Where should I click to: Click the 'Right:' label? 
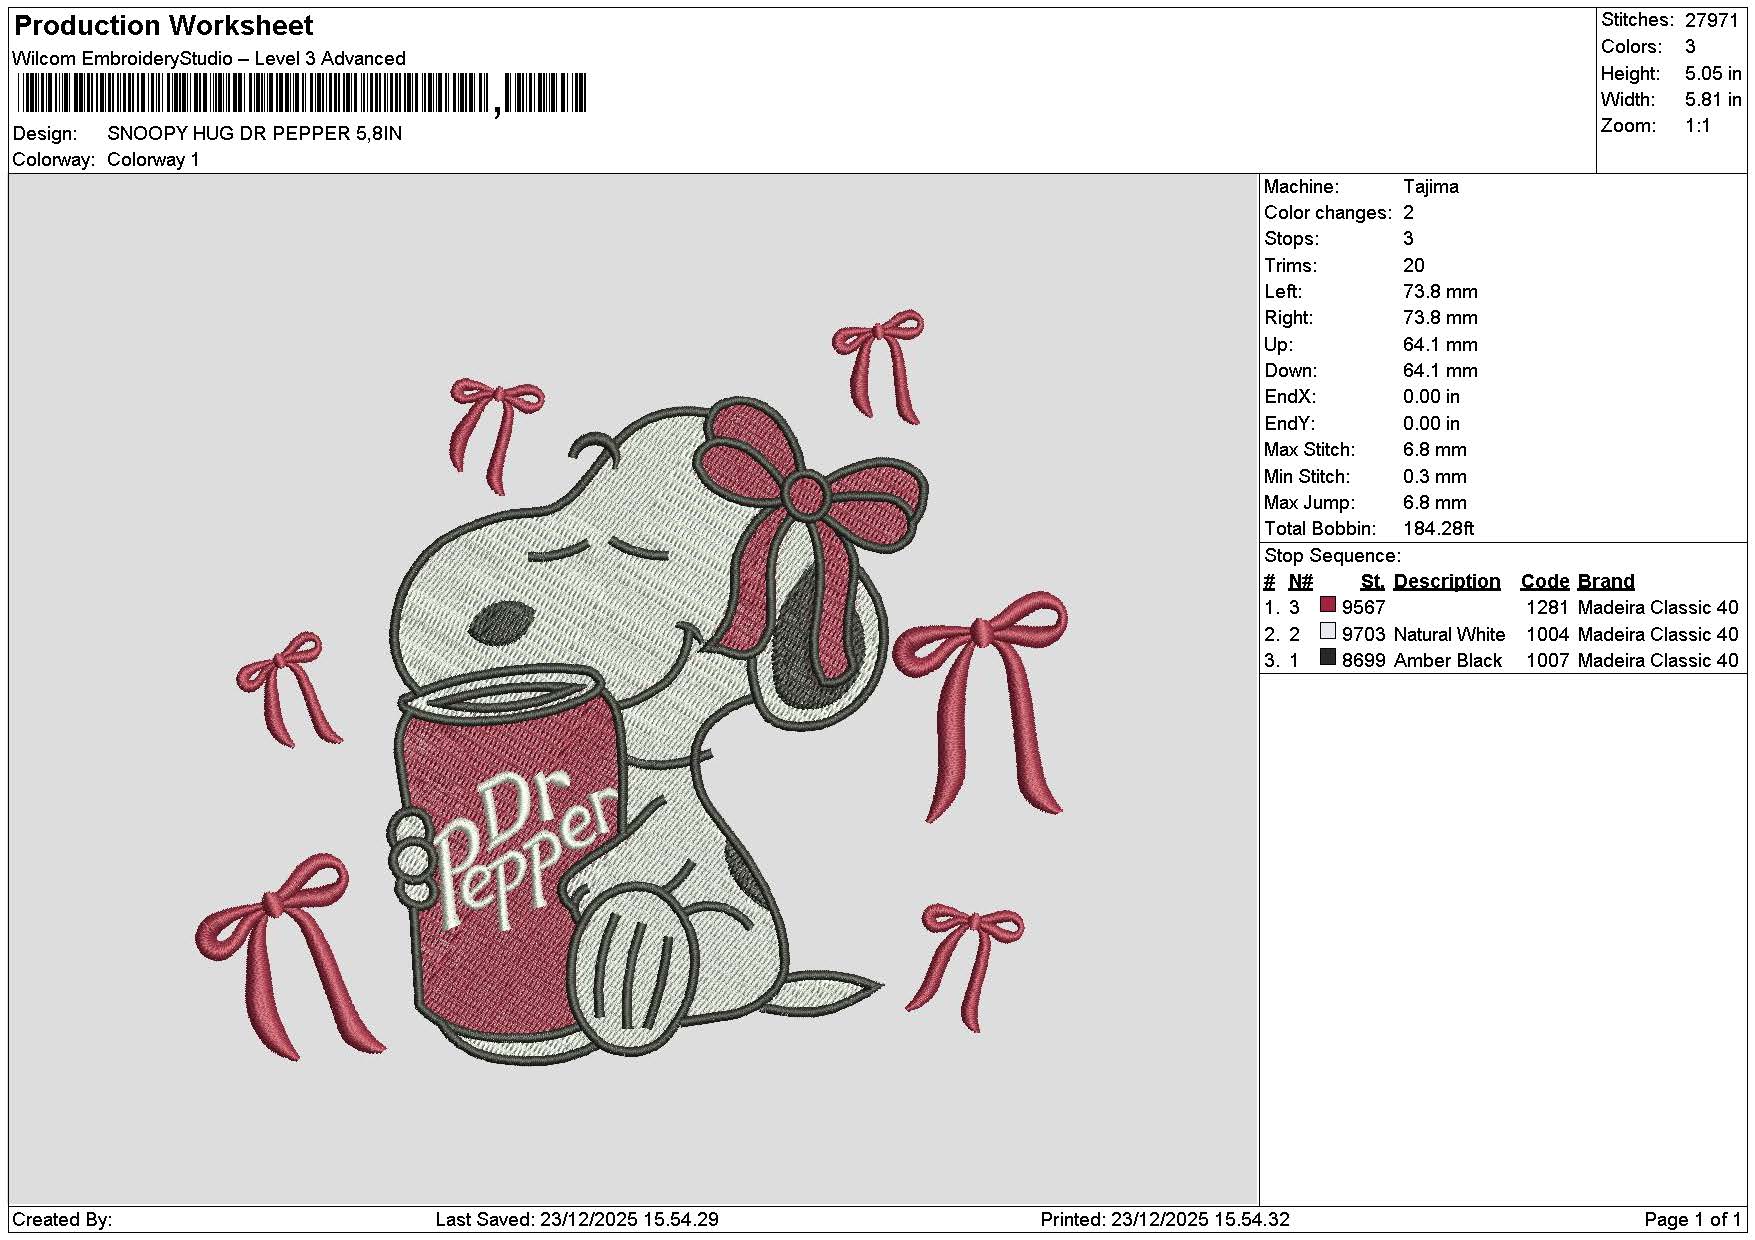pos(1289,318)
